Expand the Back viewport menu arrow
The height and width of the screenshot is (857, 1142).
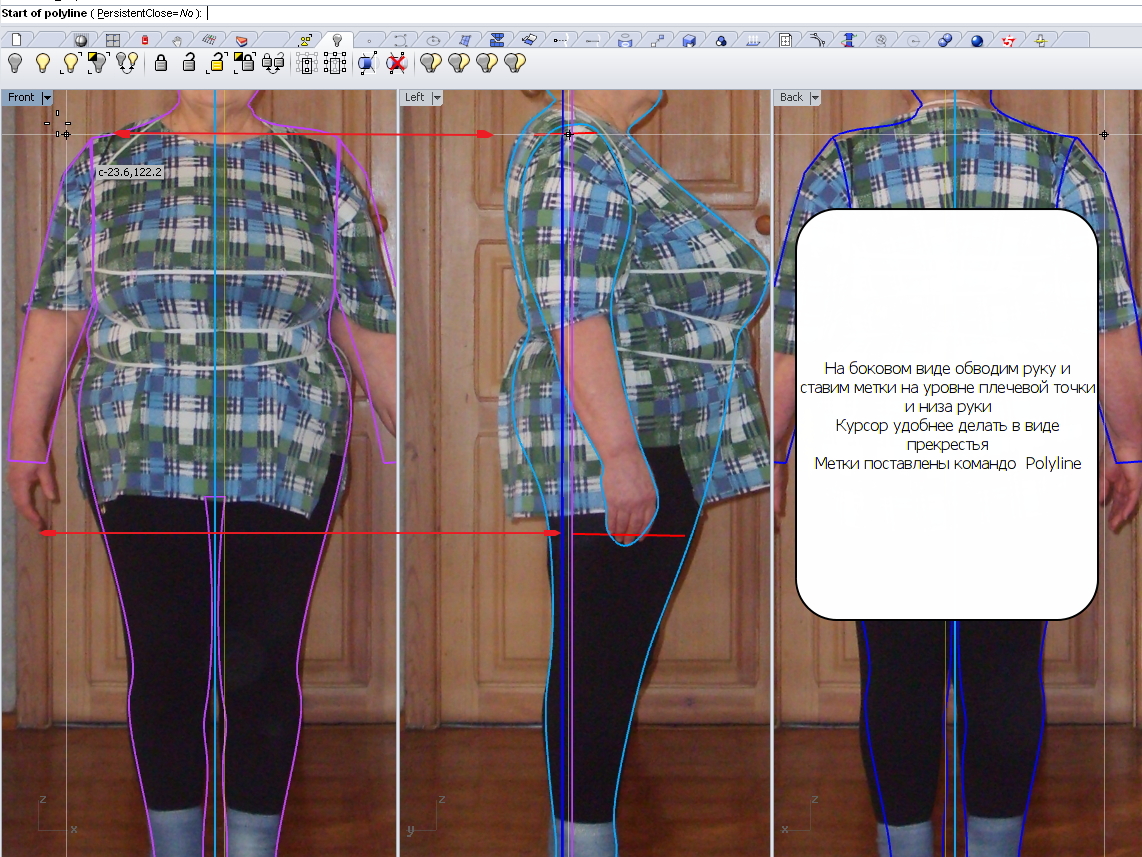(815, 98)
